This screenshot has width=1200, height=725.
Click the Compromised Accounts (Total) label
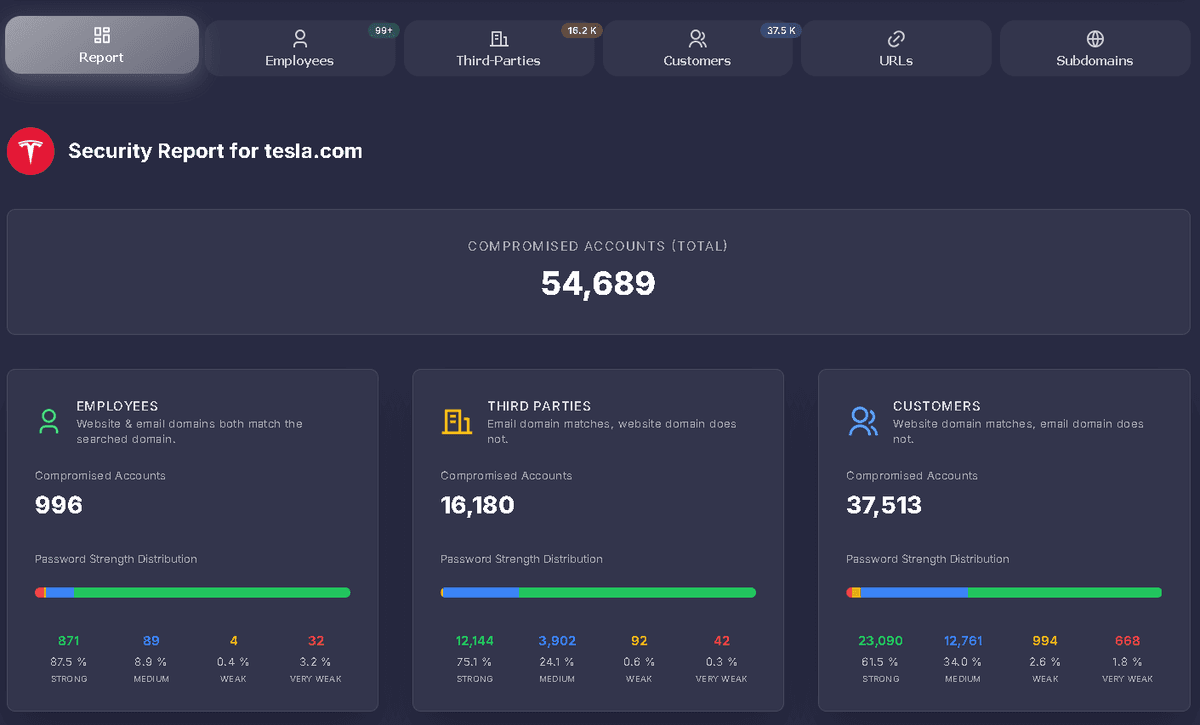point(598,246)
